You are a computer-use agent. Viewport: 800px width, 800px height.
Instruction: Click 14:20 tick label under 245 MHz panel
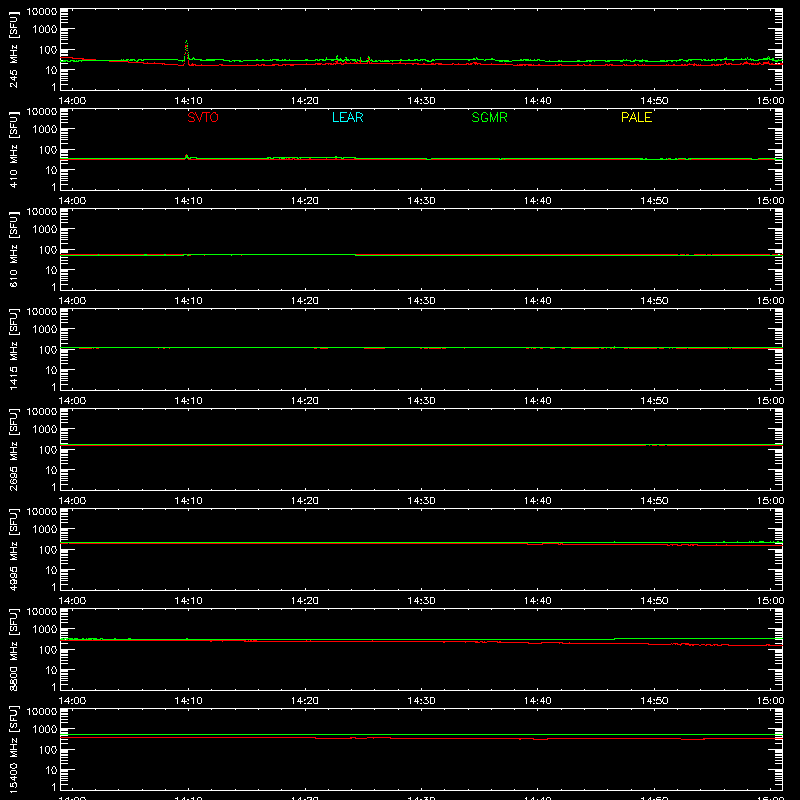point(305,101)
